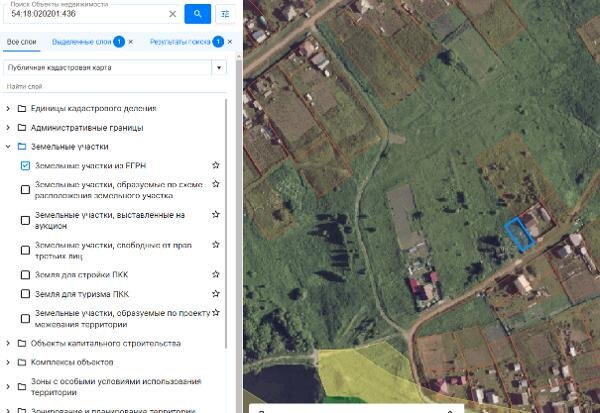This screenshot has width=600, height=413.
Task: Click the Земельные участки folder icon
Action: (x=22, y=147)
